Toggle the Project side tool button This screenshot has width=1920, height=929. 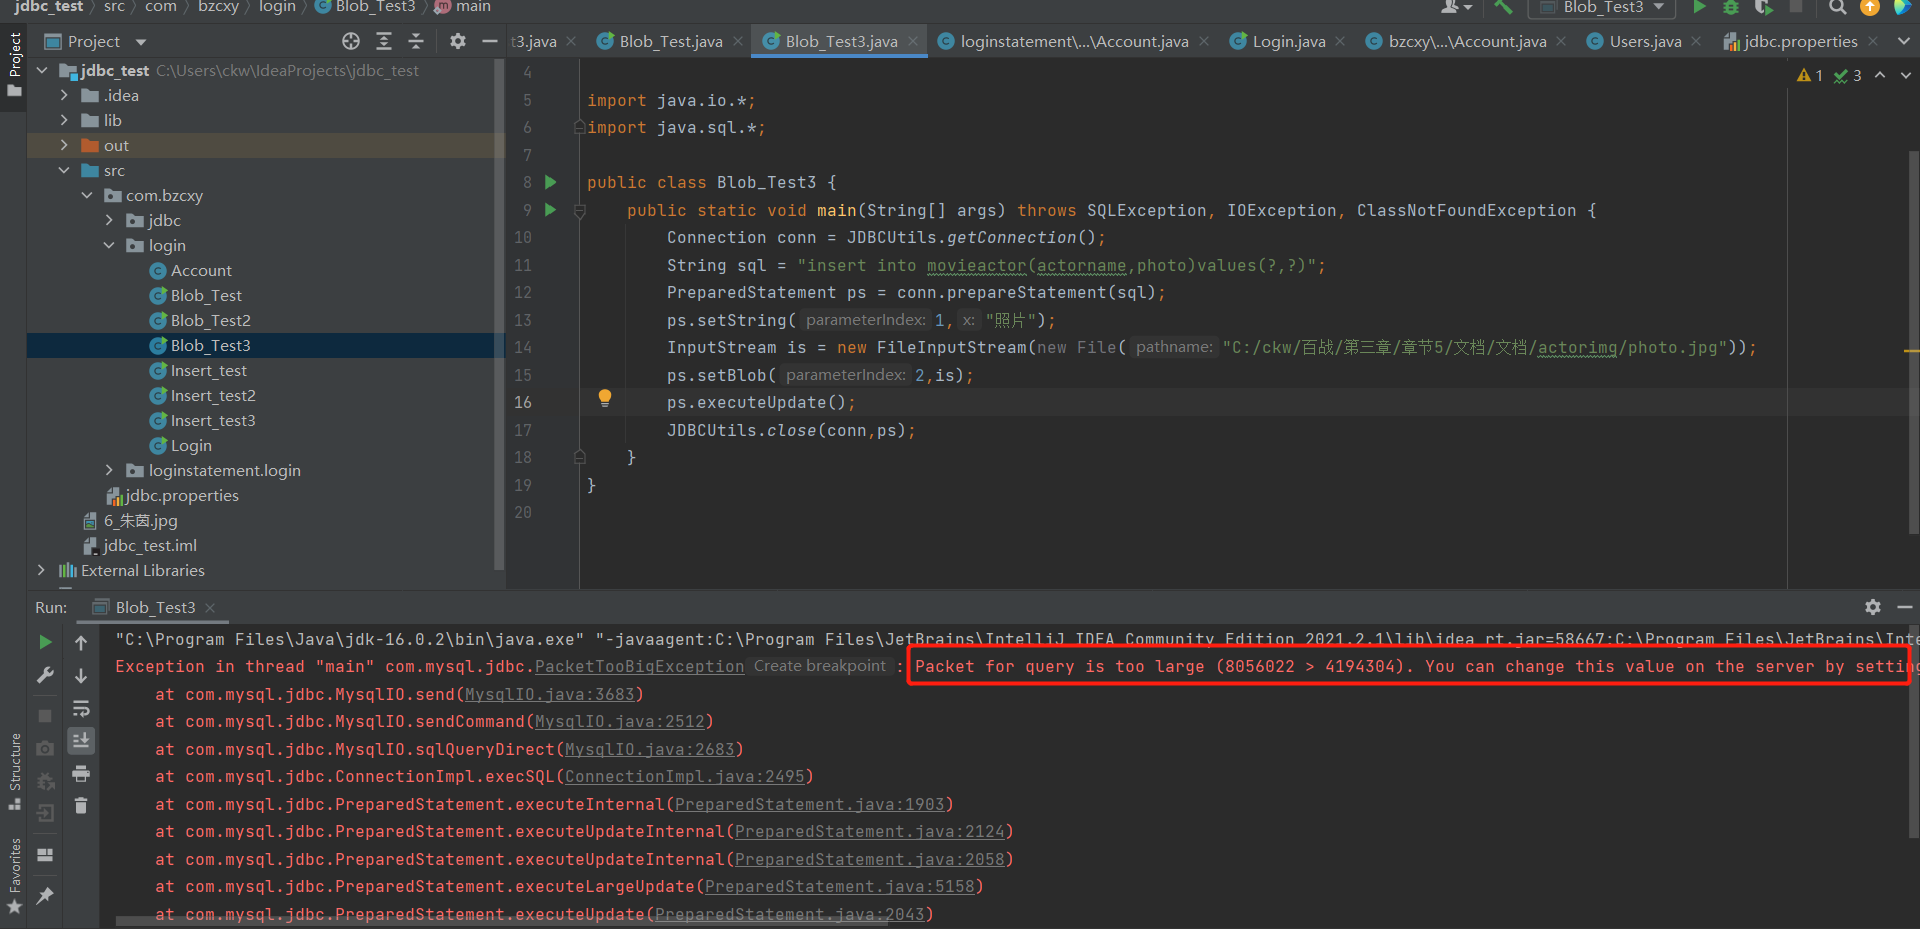click(x=14, y=66)
